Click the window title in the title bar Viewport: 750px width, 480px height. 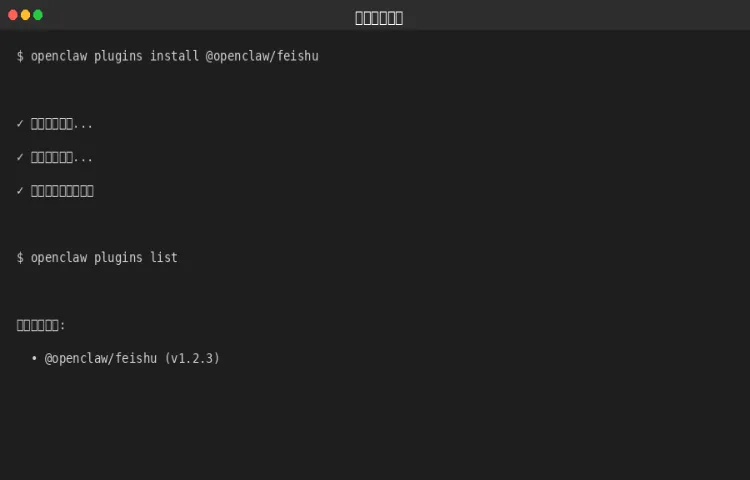pyautogui.click(x=379, y=18)
